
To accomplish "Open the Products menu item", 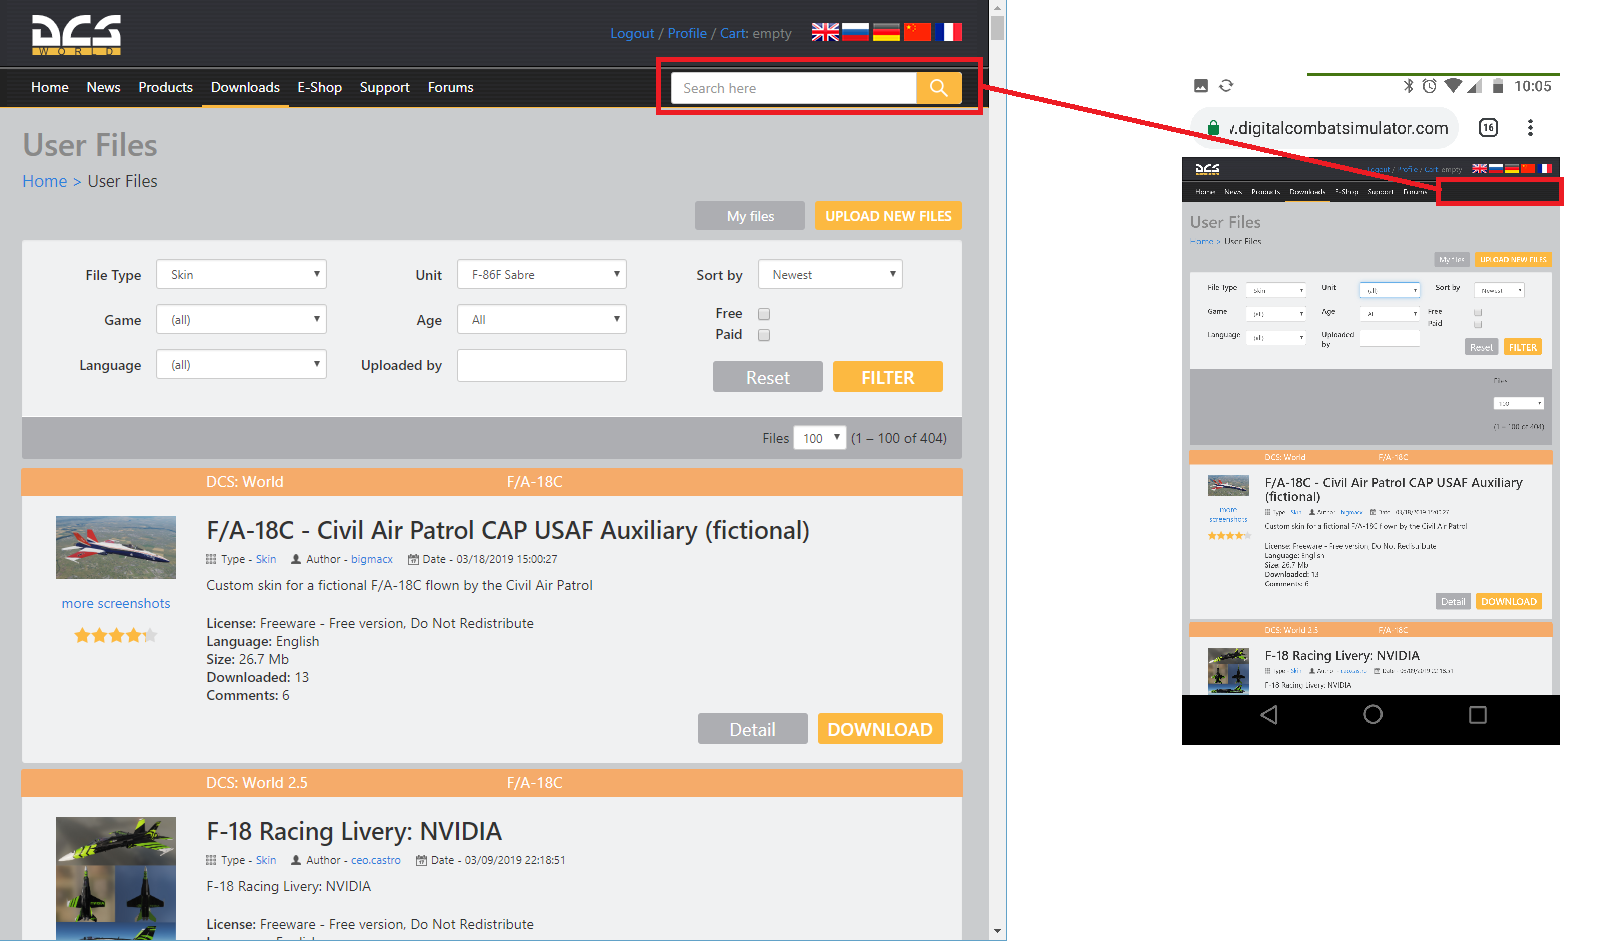I will click(x=165, y=87).
